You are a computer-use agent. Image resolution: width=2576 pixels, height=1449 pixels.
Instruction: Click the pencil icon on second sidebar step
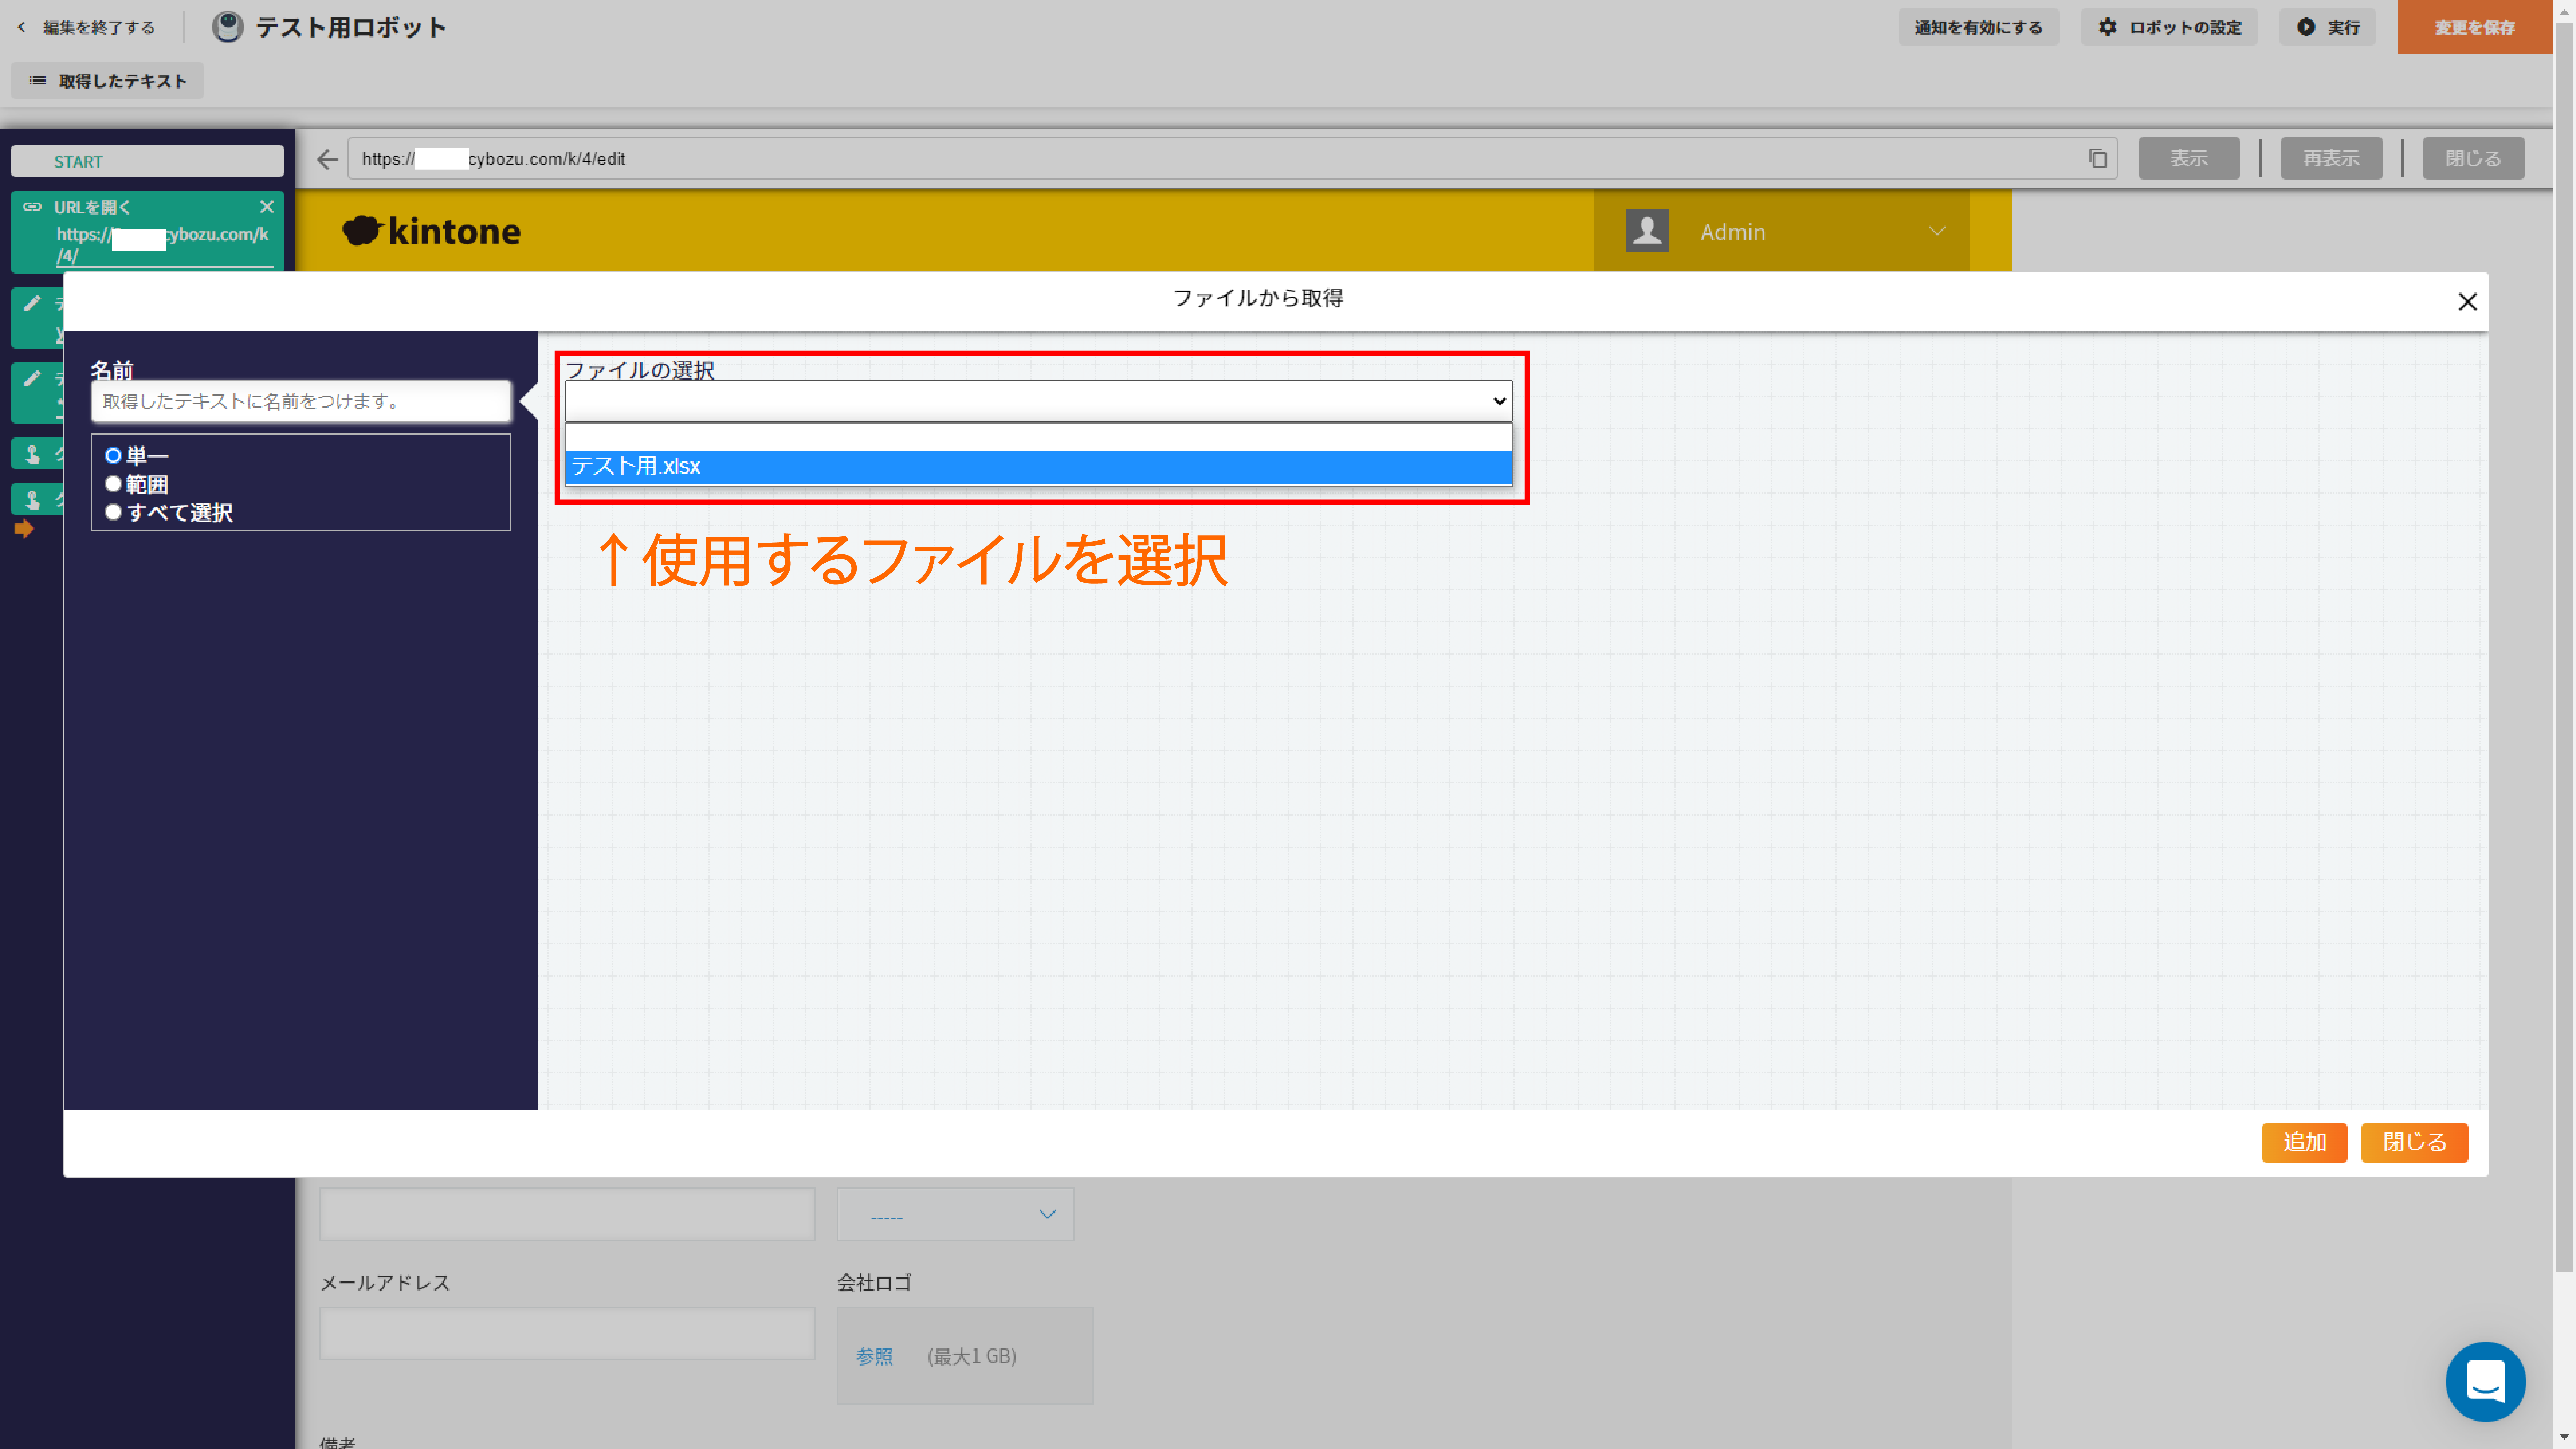(32, 304)
